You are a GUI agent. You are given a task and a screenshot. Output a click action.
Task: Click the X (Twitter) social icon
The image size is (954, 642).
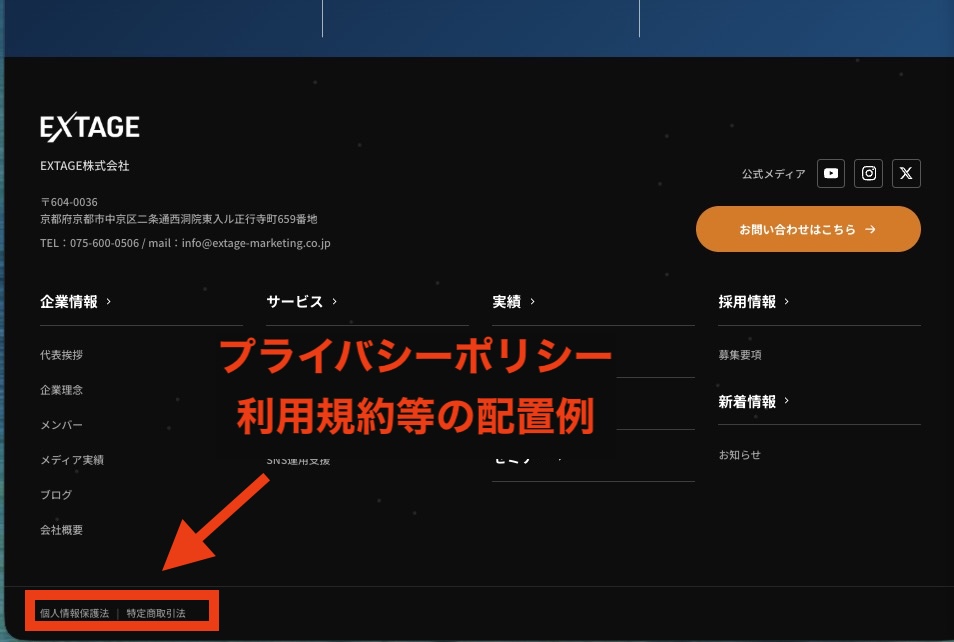(x=906, y=172)
